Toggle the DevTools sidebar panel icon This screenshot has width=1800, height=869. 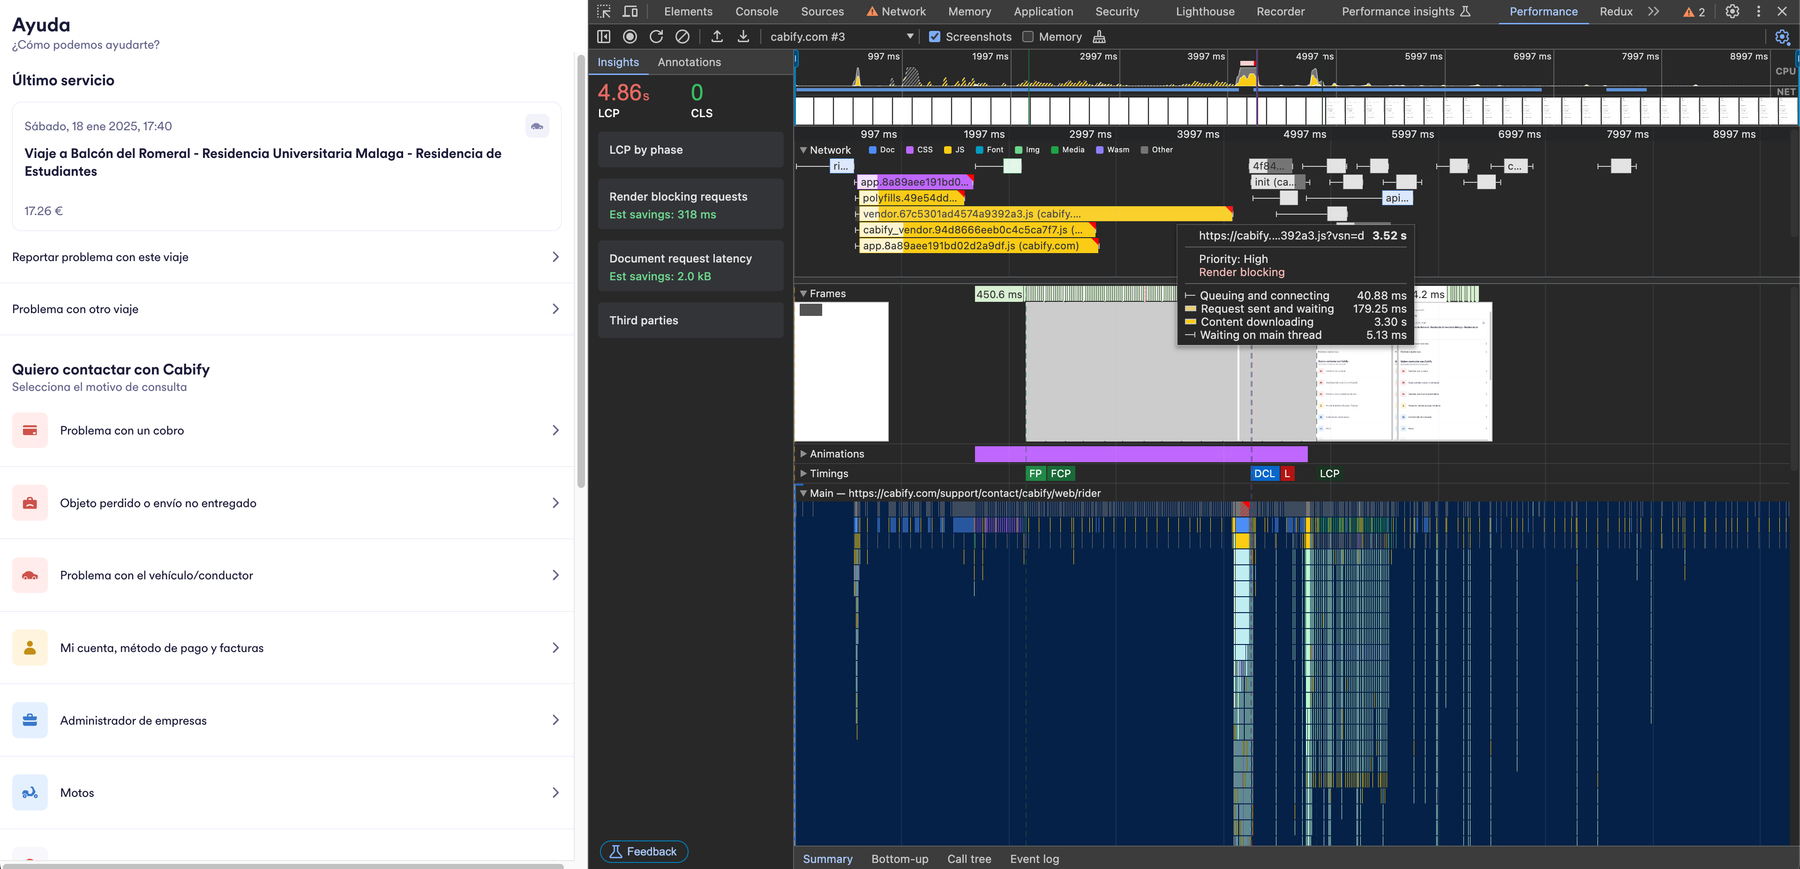pos(604,37)
